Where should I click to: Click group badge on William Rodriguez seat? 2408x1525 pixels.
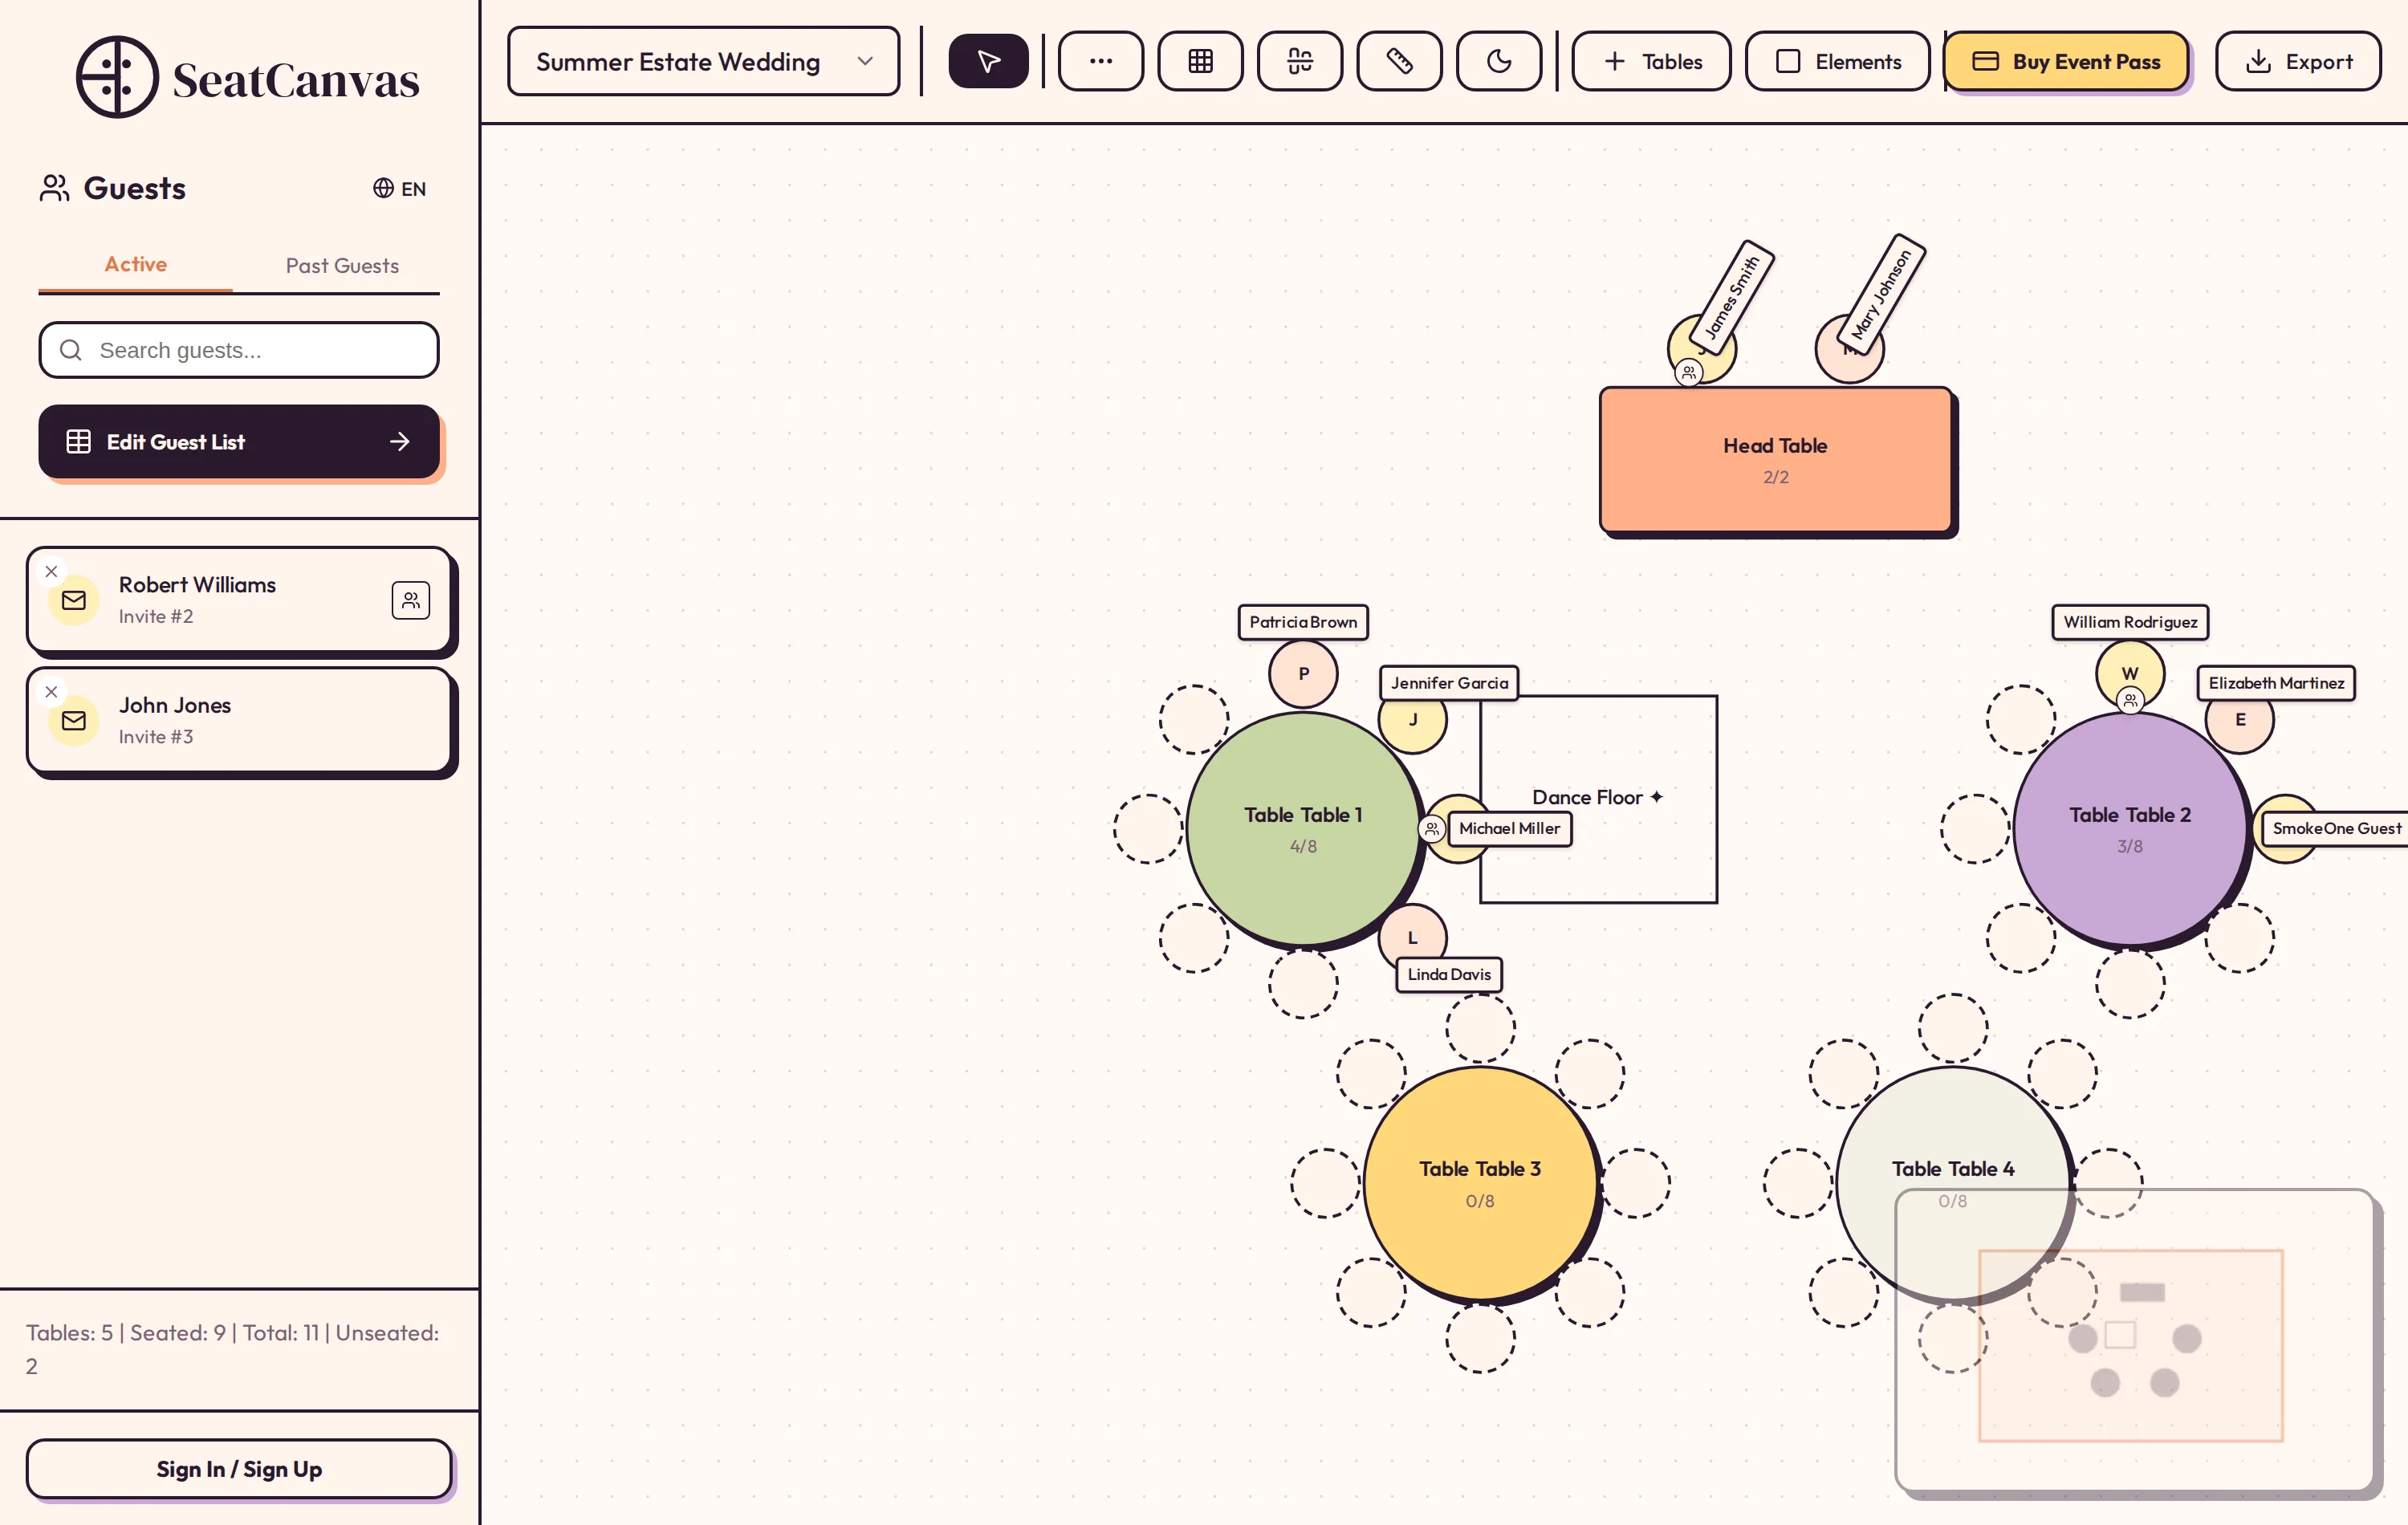pyautogui.click(x=2130, y=700)
